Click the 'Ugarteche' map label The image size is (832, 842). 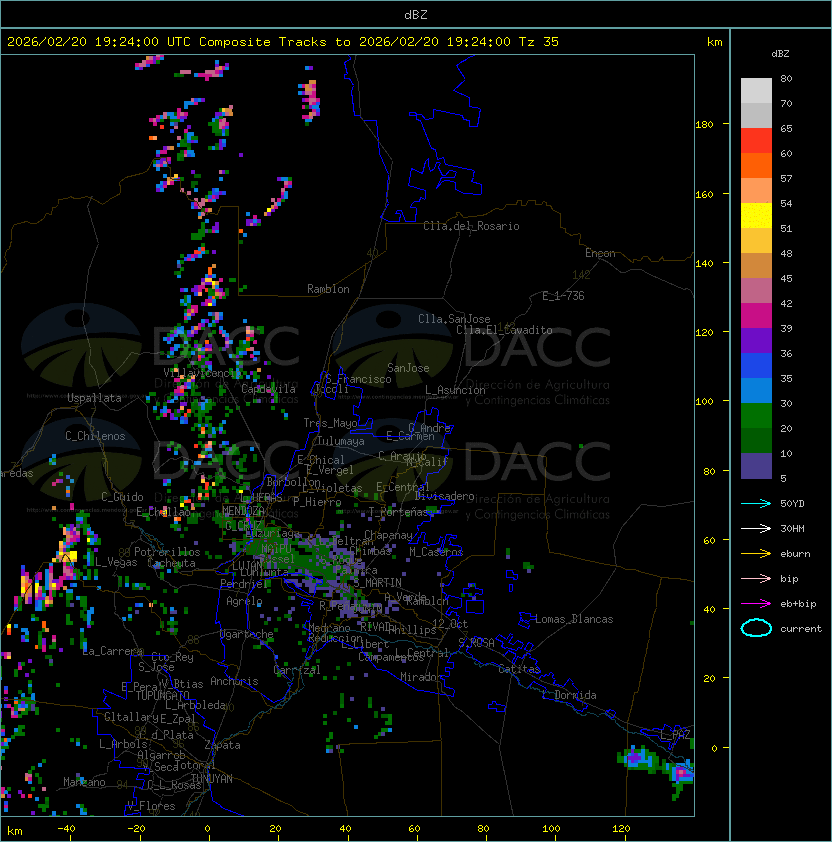pyautogui.click(x=247, y=634)
